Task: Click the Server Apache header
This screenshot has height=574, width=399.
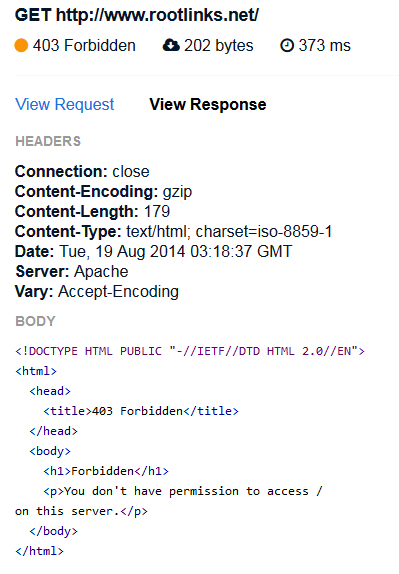Action: pyautogui.click(x=72, y=272)
